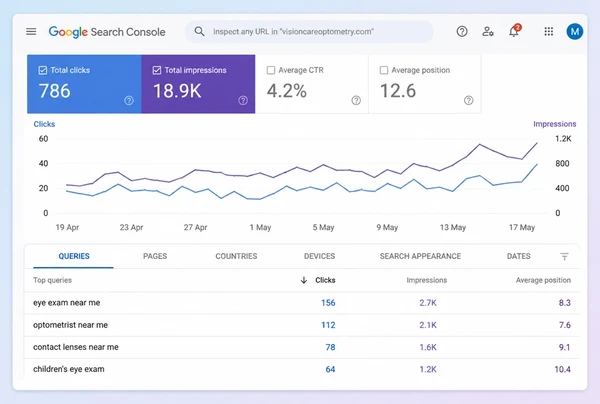600x404 pixels.
Task: Click the Impressions chart axis label
Action: coord(554,124)
